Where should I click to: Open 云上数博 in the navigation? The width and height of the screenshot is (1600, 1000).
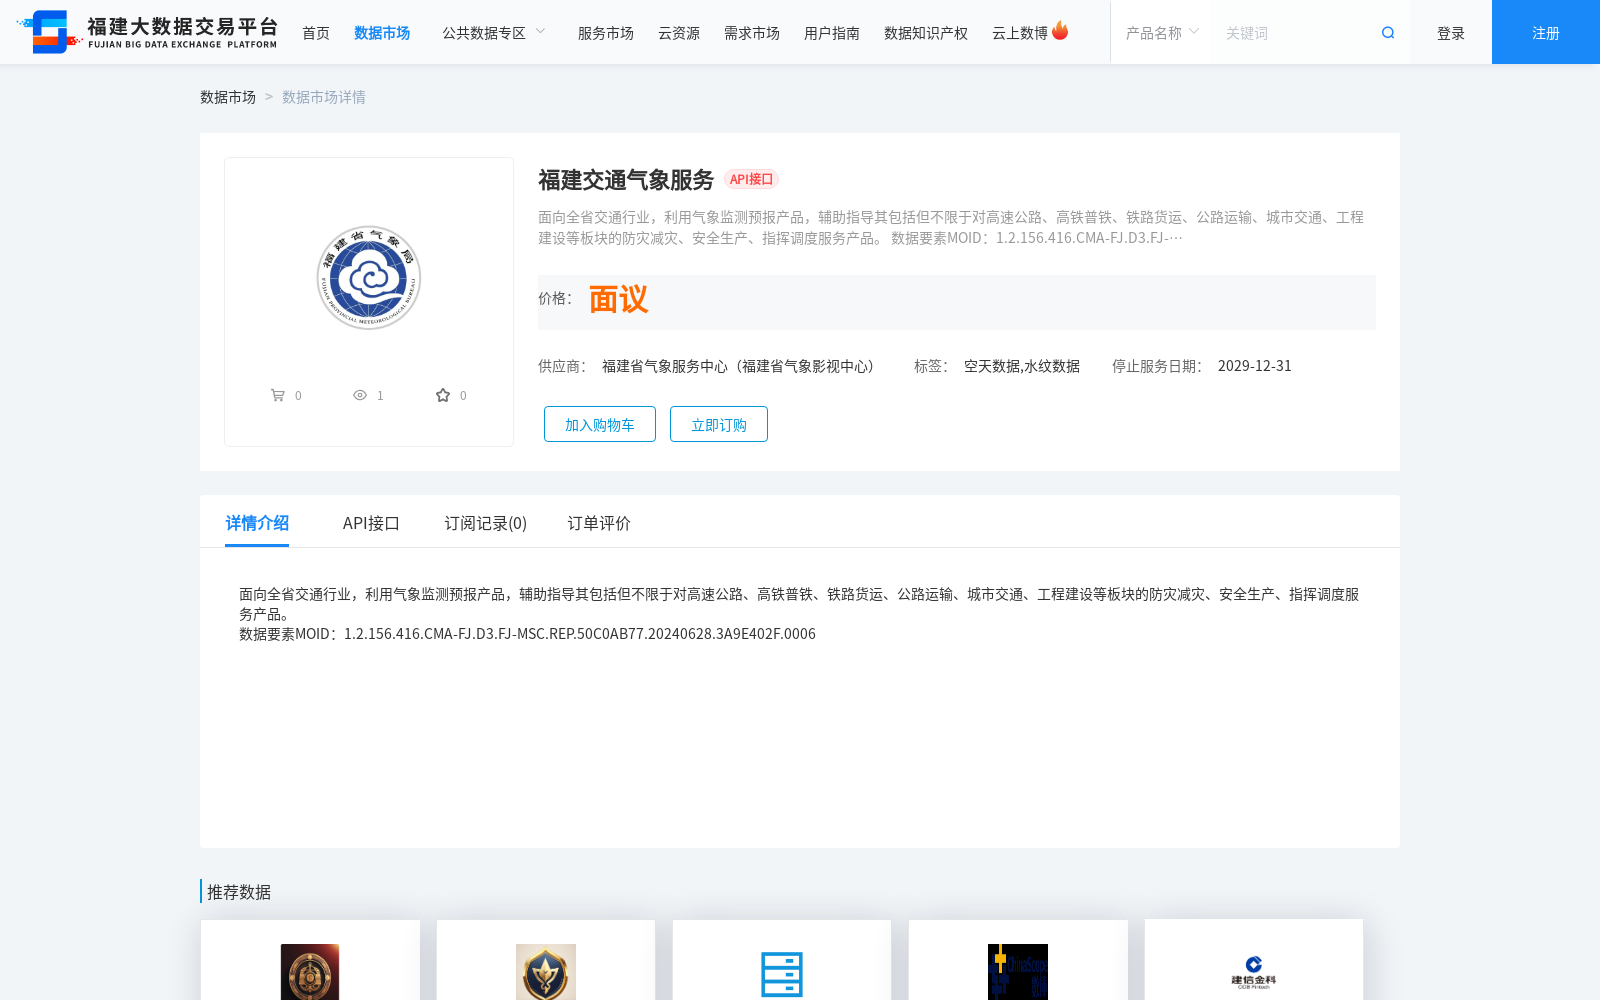coord(1020,33)
